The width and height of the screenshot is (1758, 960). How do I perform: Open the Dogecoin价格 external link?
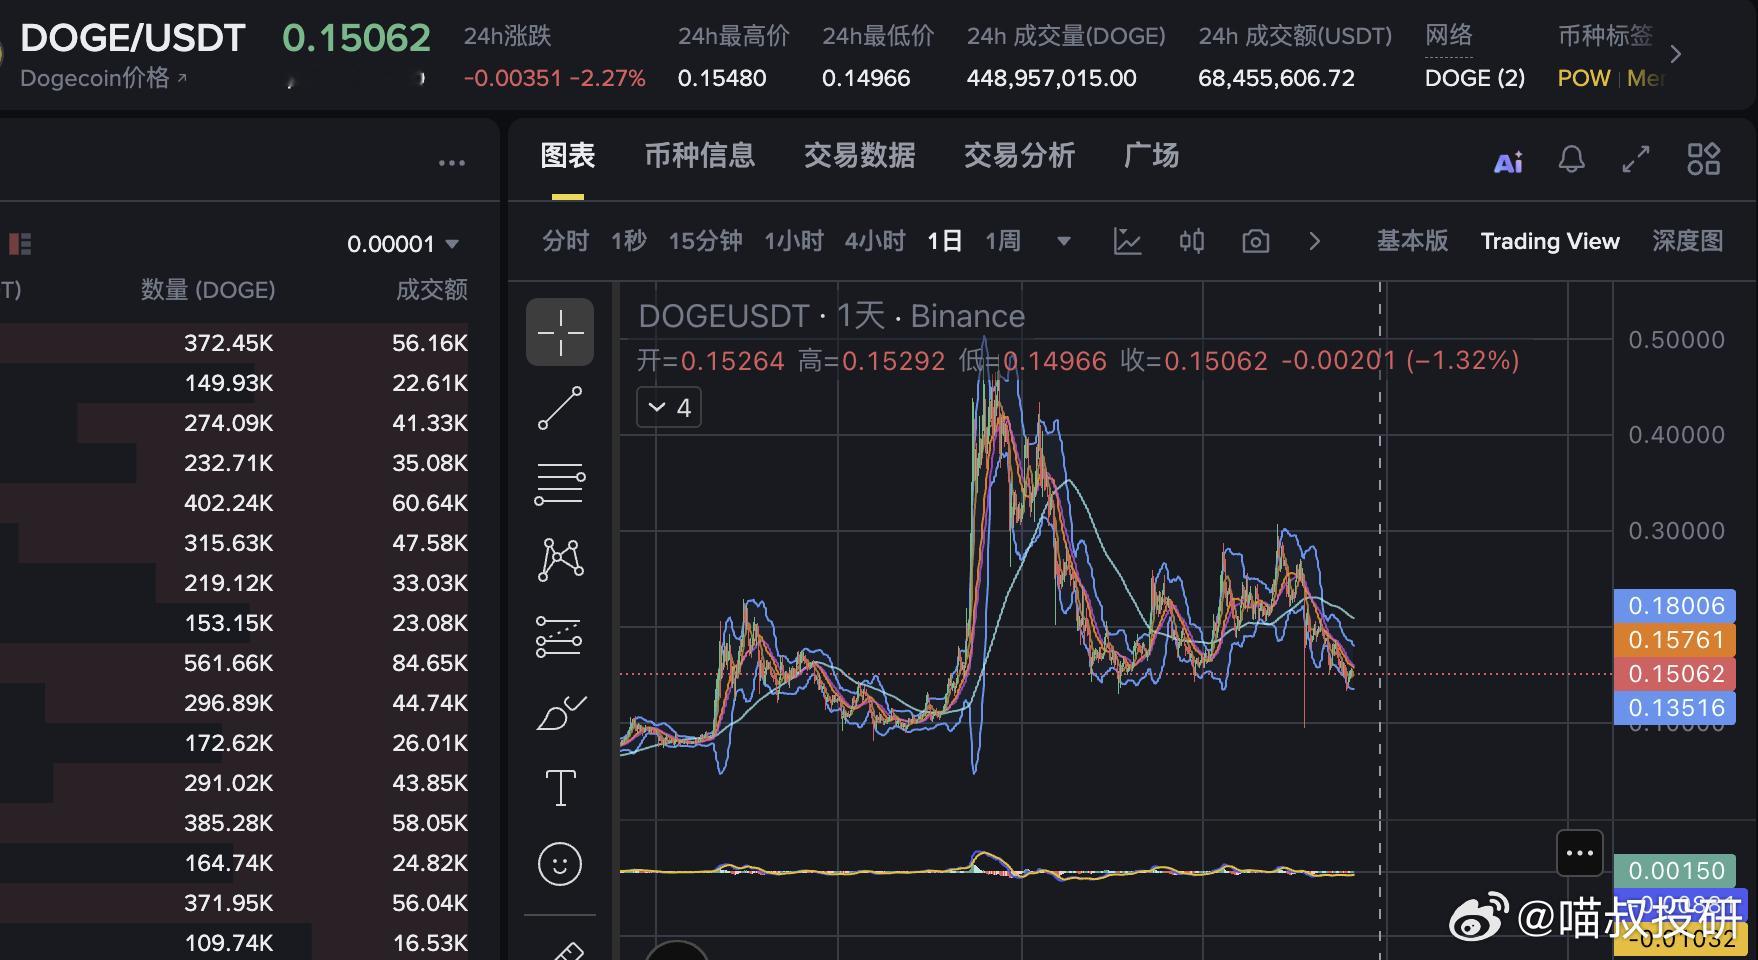(101, 78)
